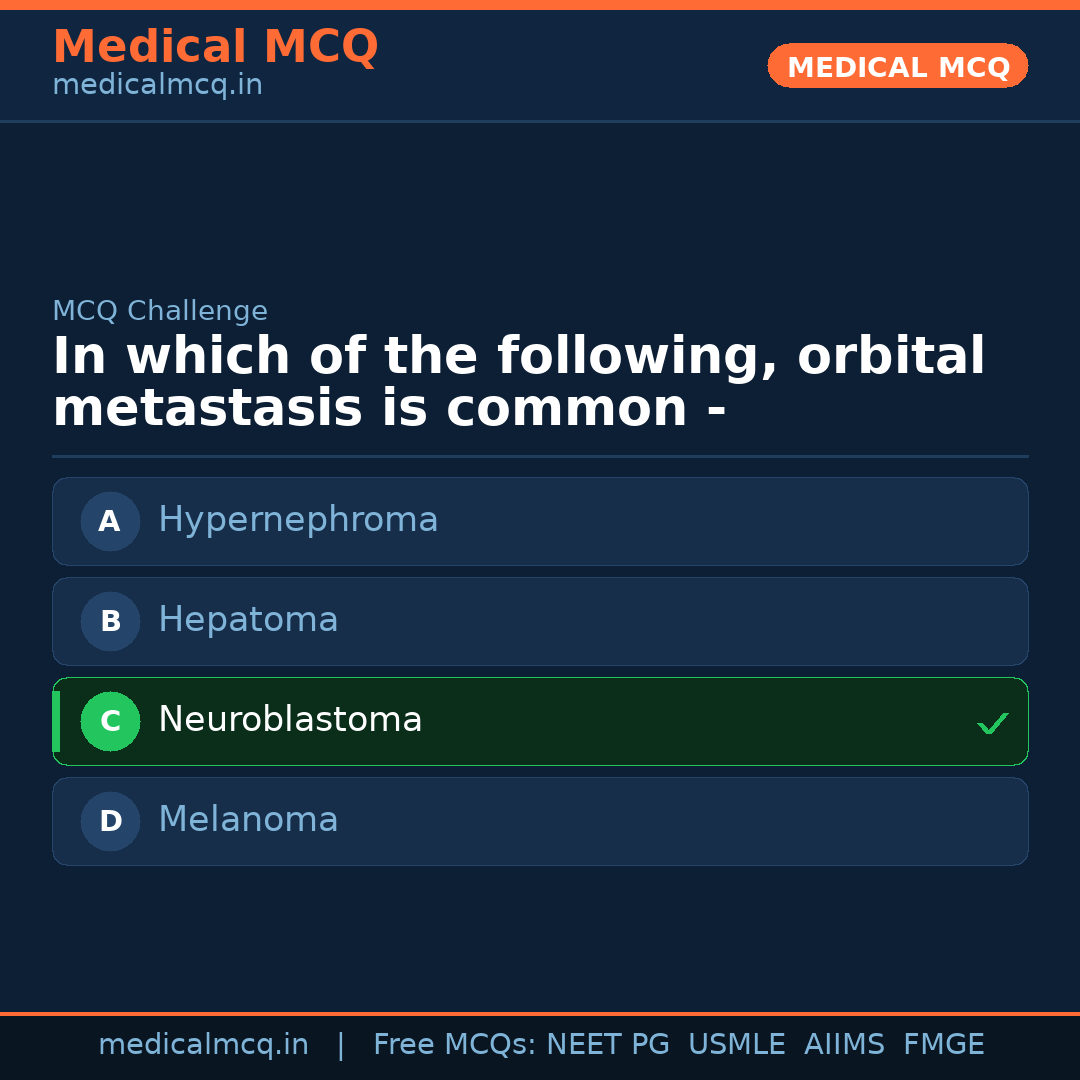Click the green checkmark on Neuroblastoma

point(993,722)
